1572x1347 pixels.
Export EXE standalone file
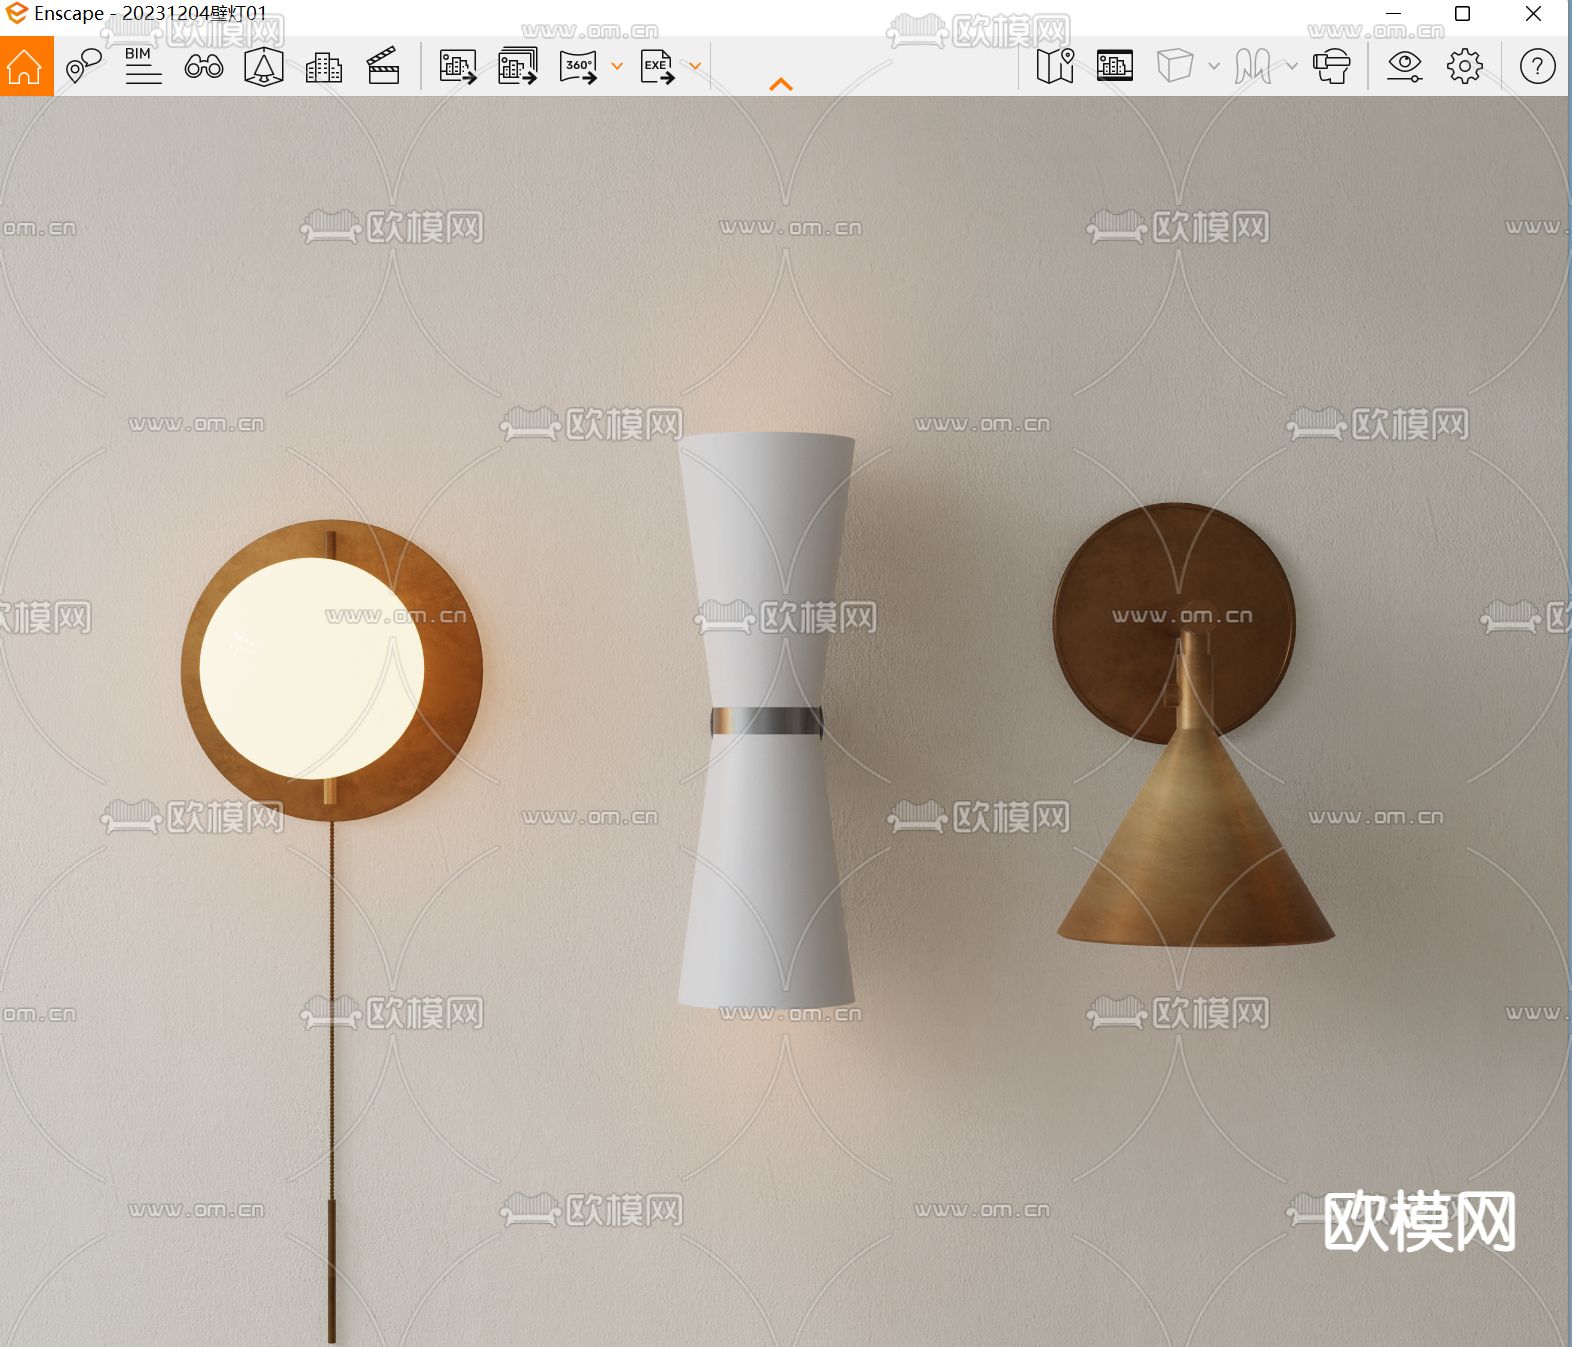[657, 67]
